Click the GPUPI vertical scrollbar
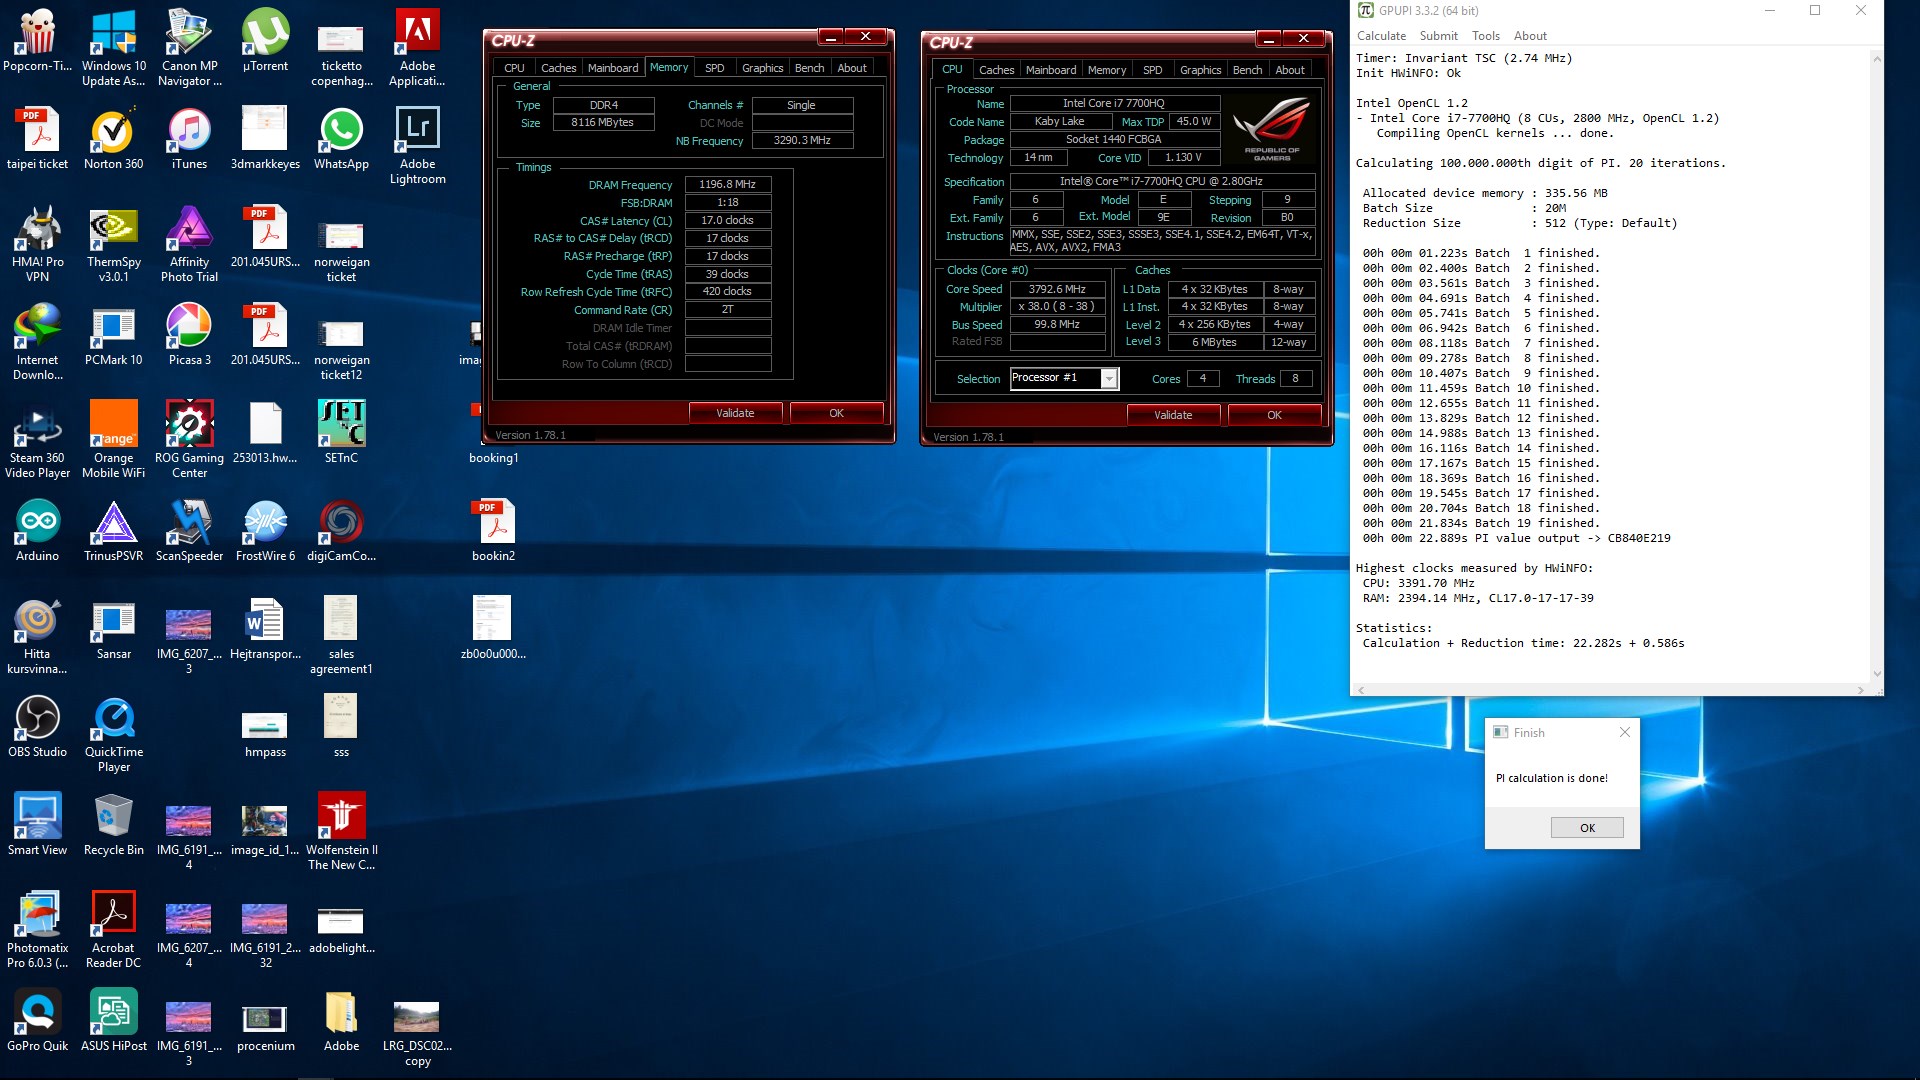This screenshot has height=1080, width=1920. click(x=1876, y=366)
